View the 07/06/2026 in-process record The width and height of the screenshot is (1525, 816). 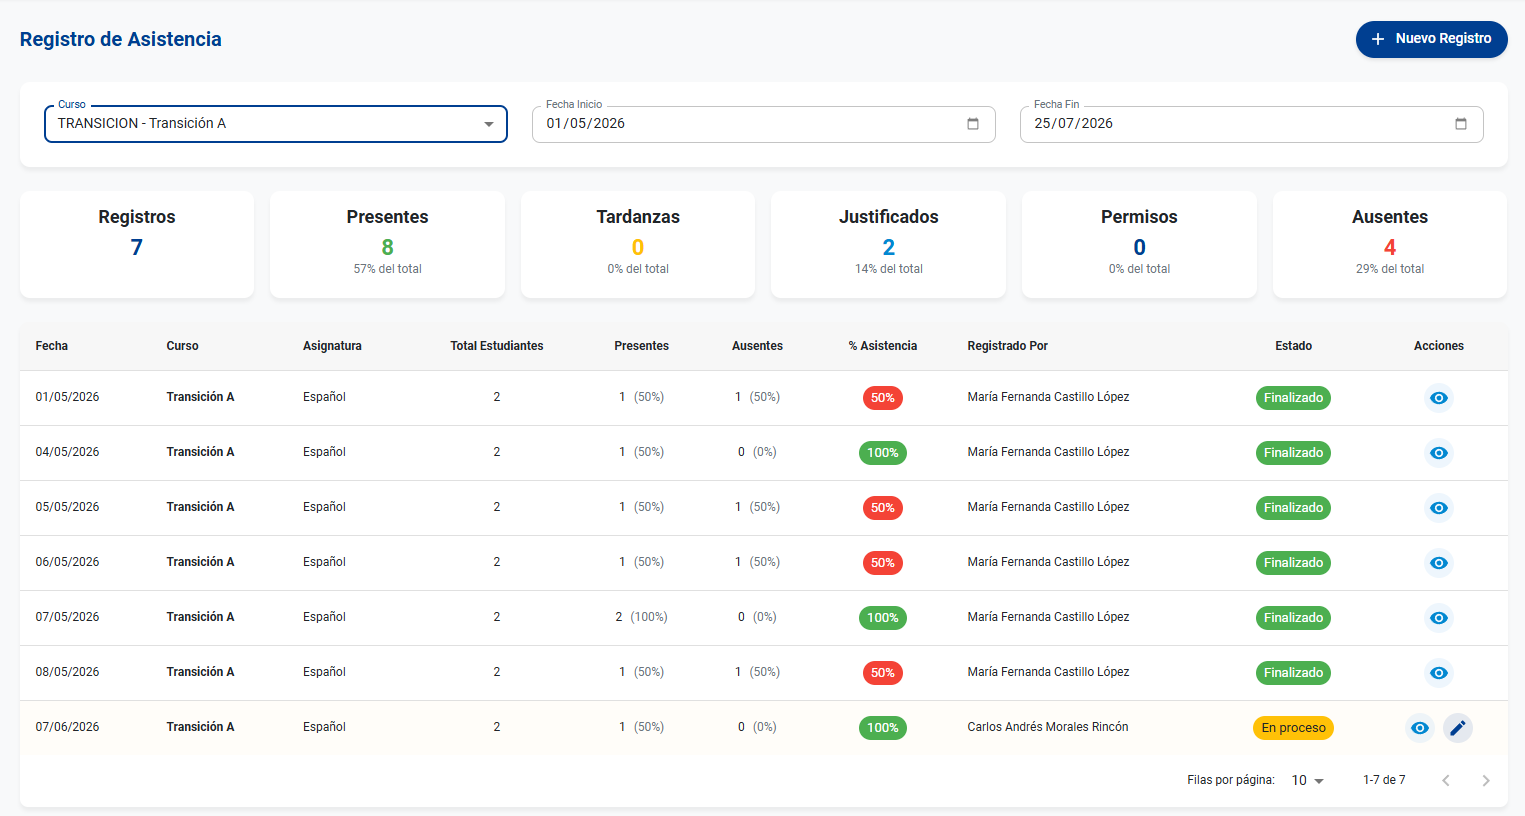pyautogui.click(x=1419, y=728)
